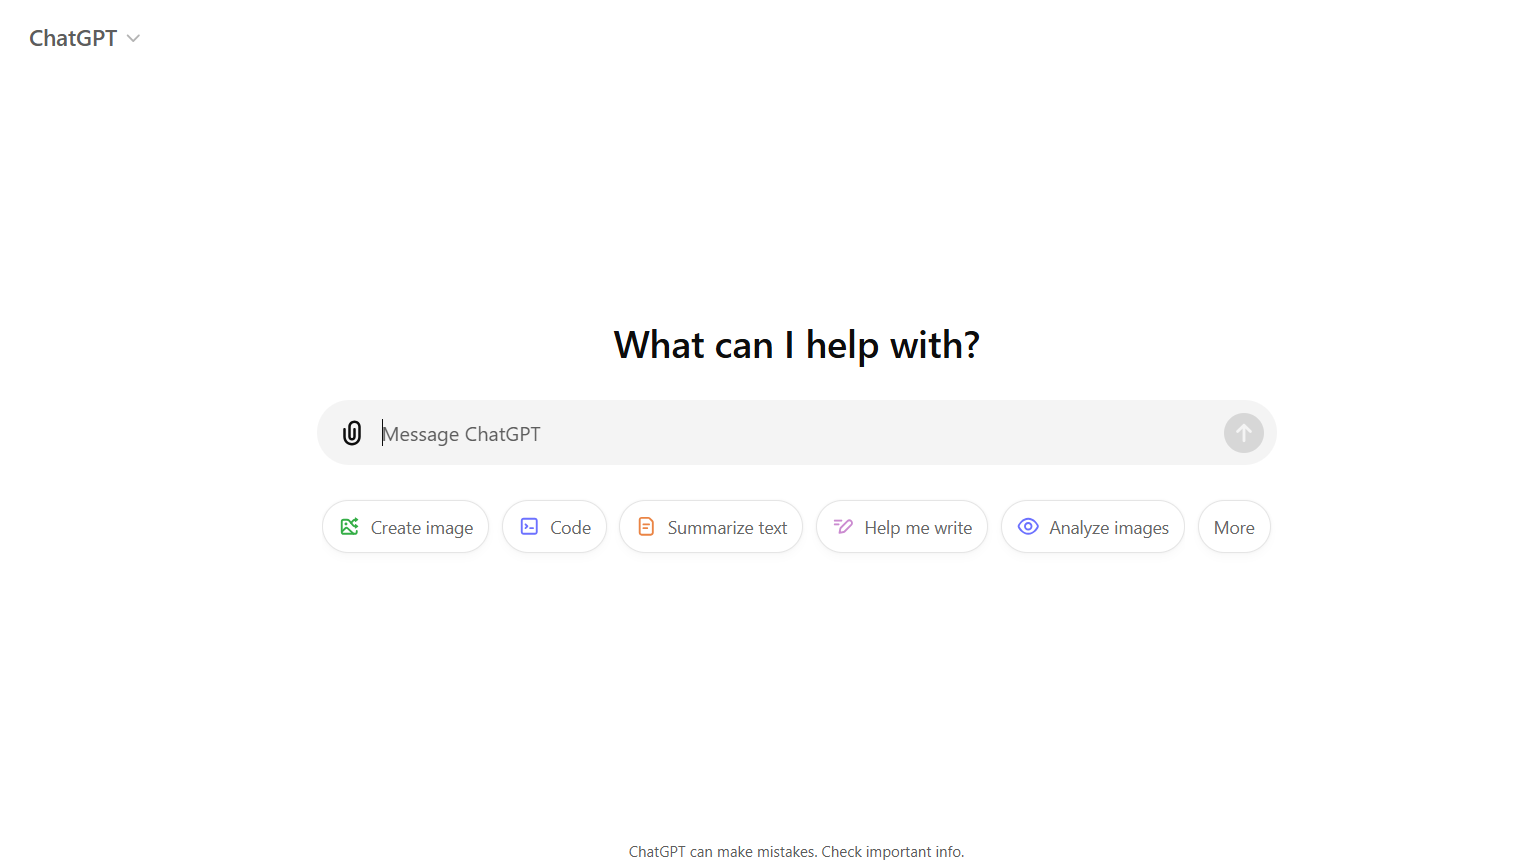1521x862 pixels.
Task: Choose the Code suggestion chip
Action: [x=554, y=527]
